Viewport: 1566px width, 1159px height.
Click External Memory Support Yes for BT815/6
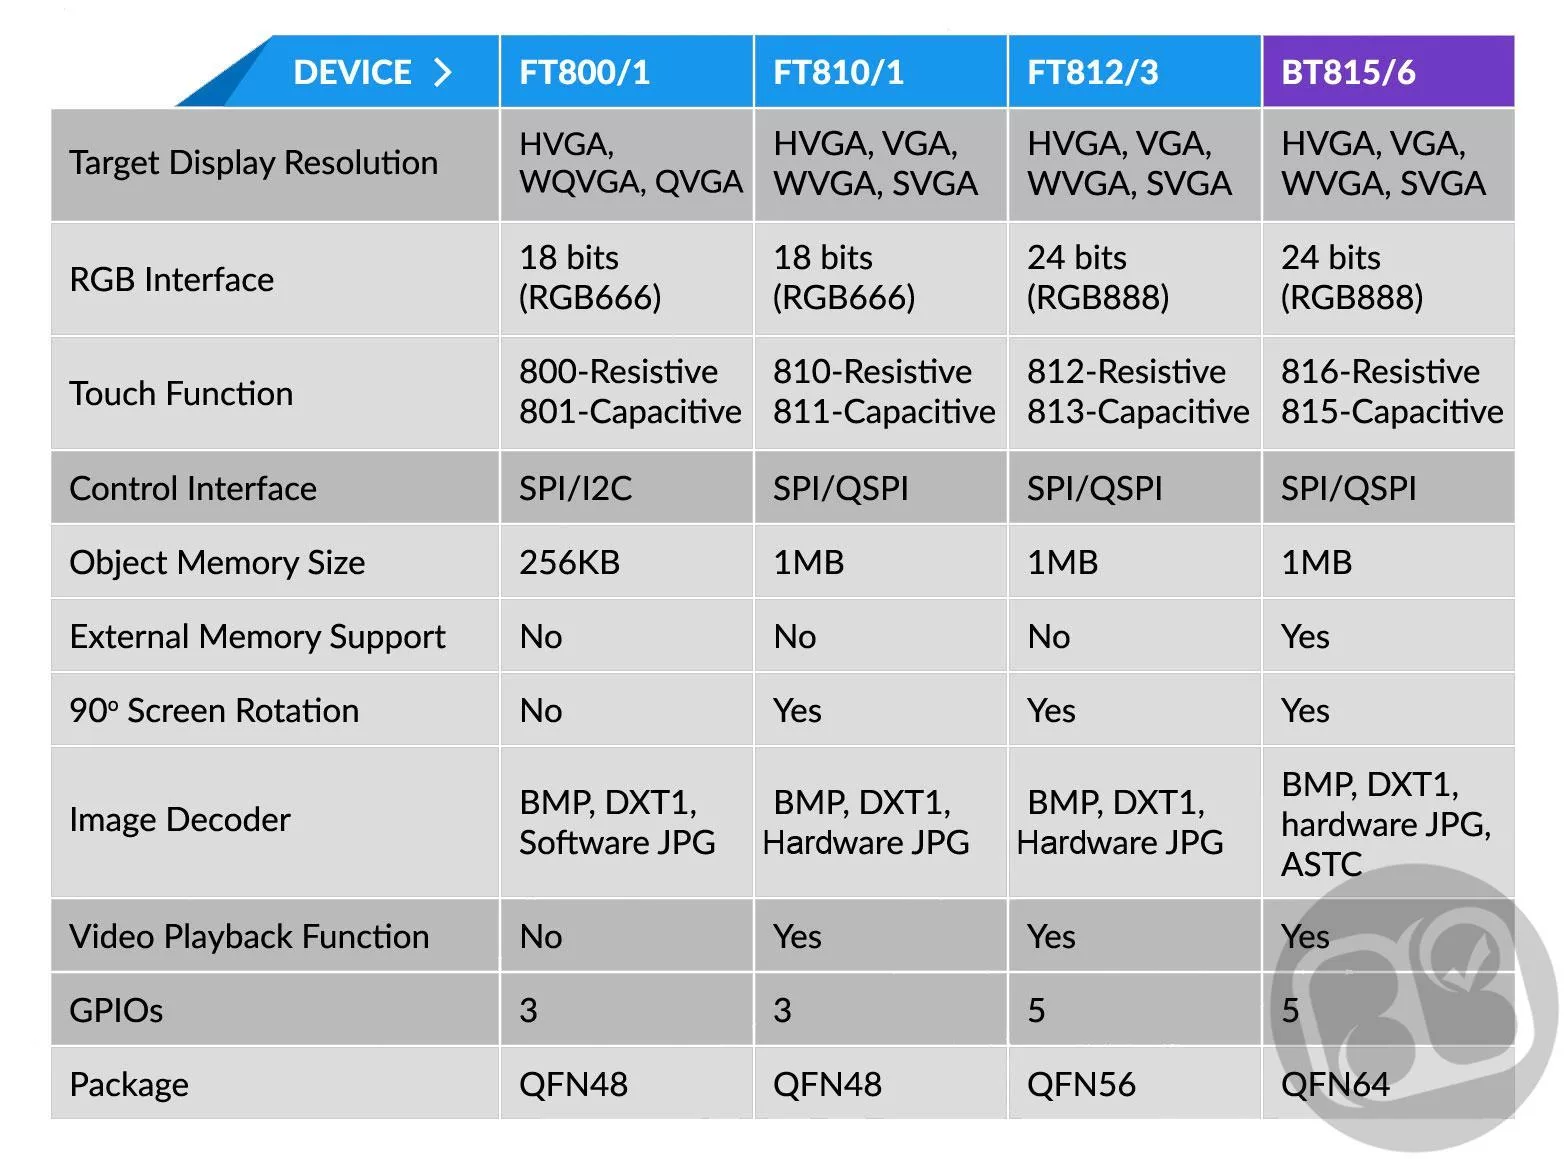point(1389,636)
